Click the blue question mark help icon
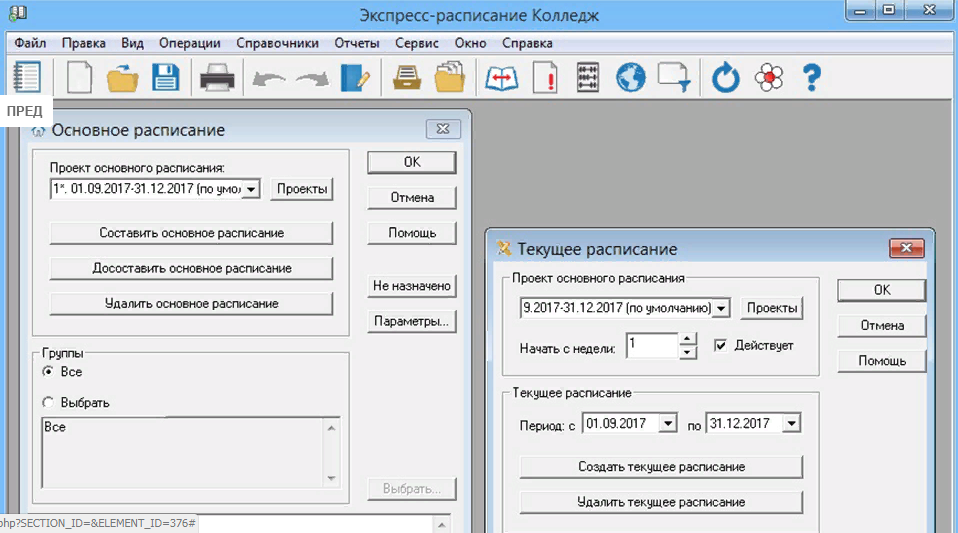The image size is (958, 533). [x=811, y=78]
